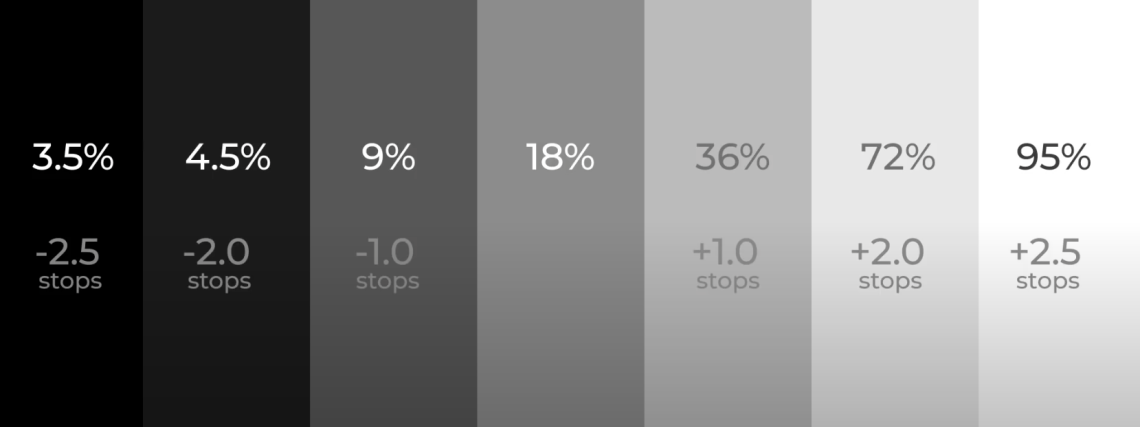This screenshot has height=427, width=1140.
Task: Click the 3.5% reflectance label
Action: tap(73, 157)
